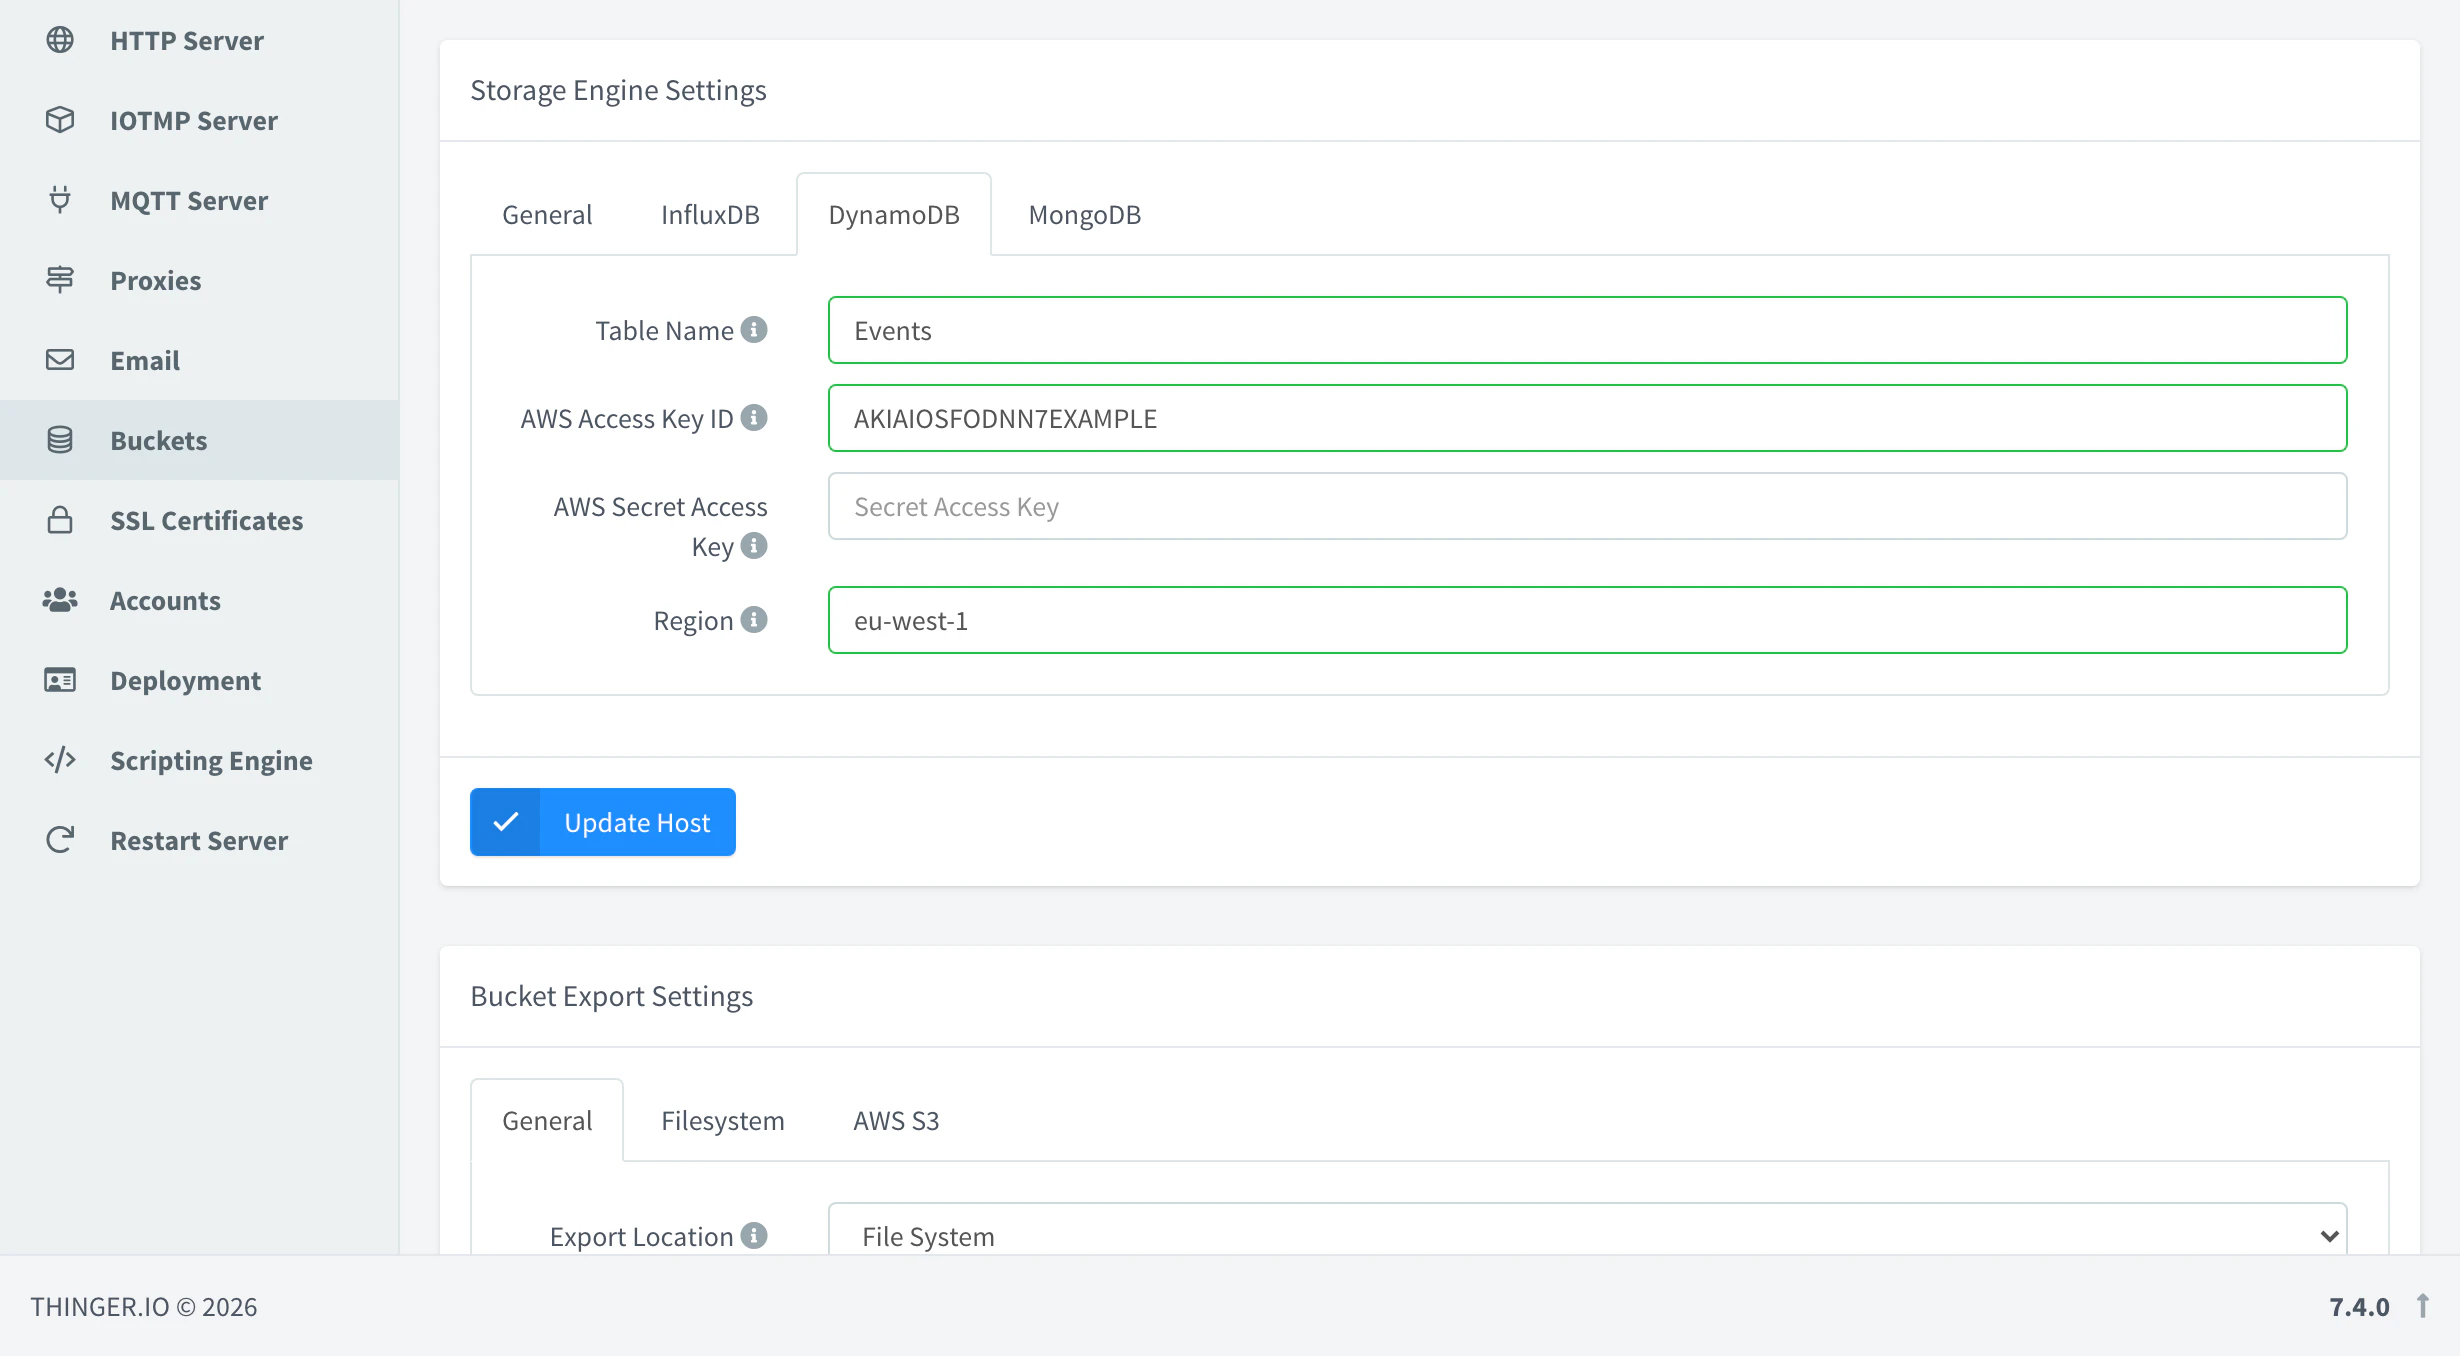This screenshot has height=1356, width=2460.
Task: Click the Region input field
Action: (x=1588, y=620)
